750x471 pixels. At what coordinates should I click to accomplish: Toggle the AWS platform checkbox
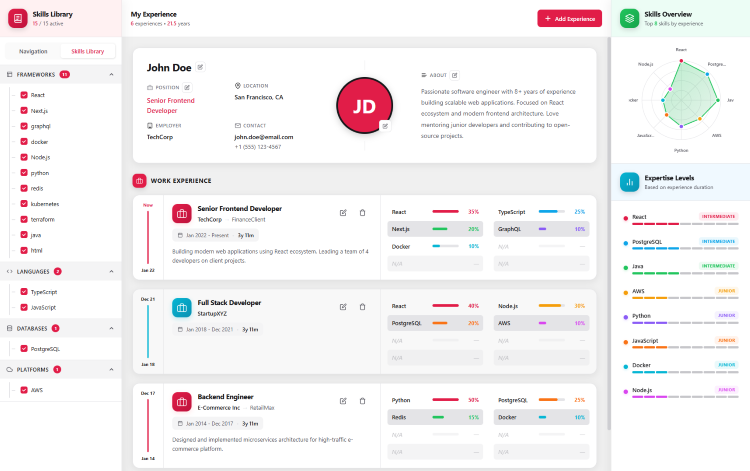point(24,390)
